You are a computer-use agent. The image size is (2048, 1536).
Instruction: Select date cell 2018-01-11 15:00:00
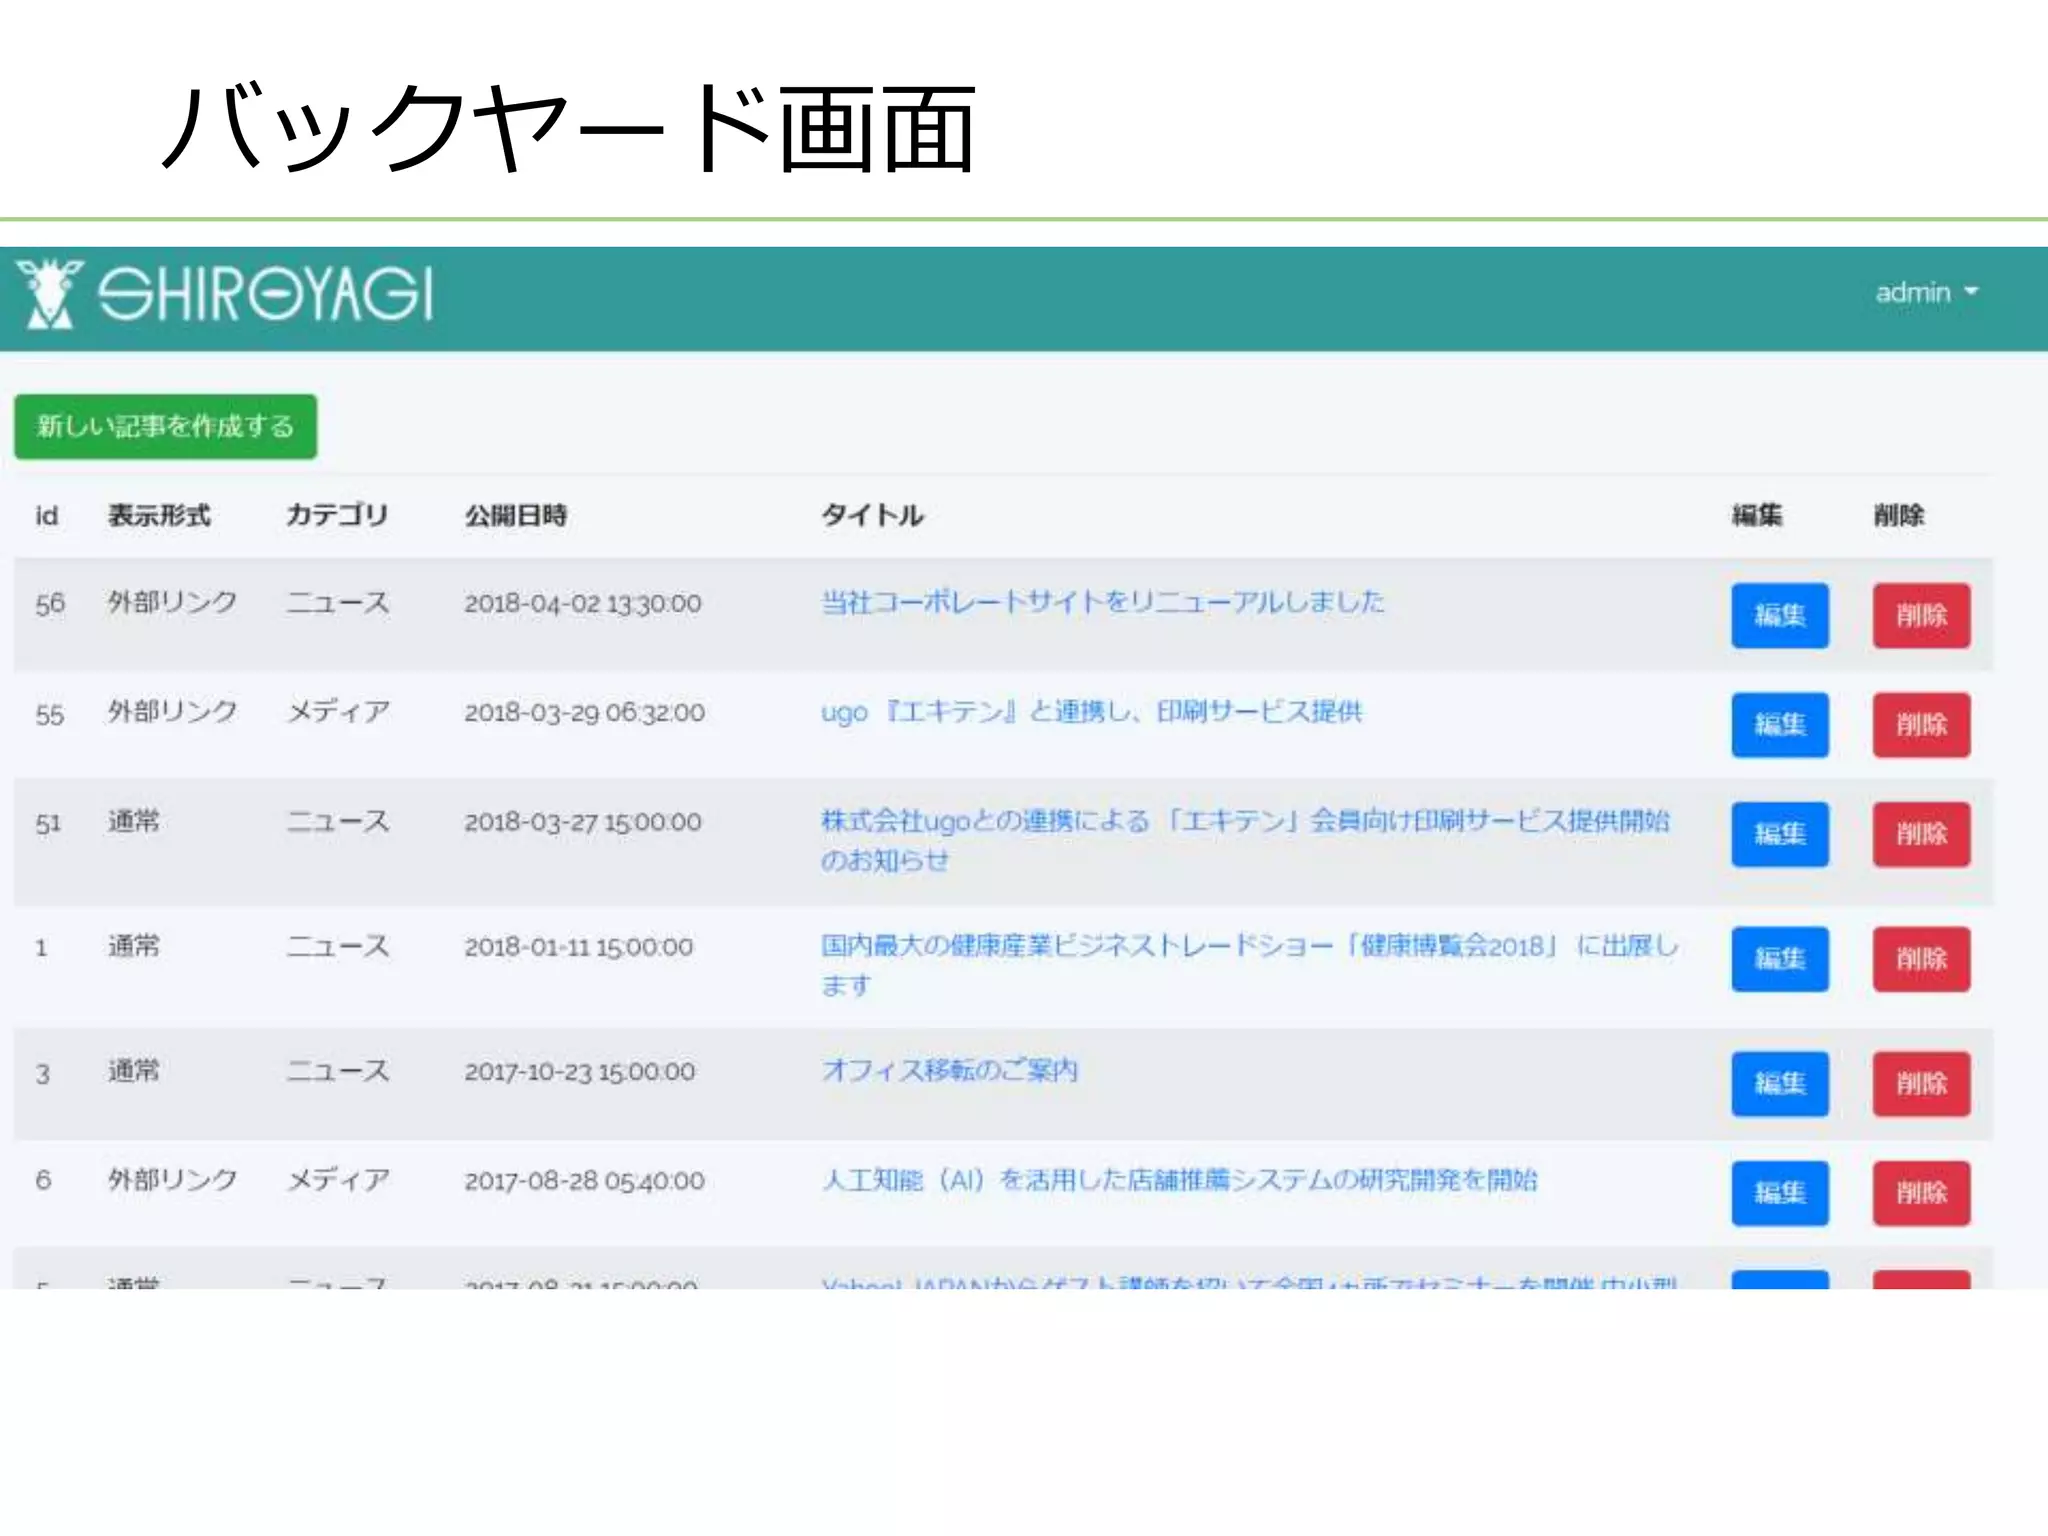pyautogui.click(x=579, y=947)
